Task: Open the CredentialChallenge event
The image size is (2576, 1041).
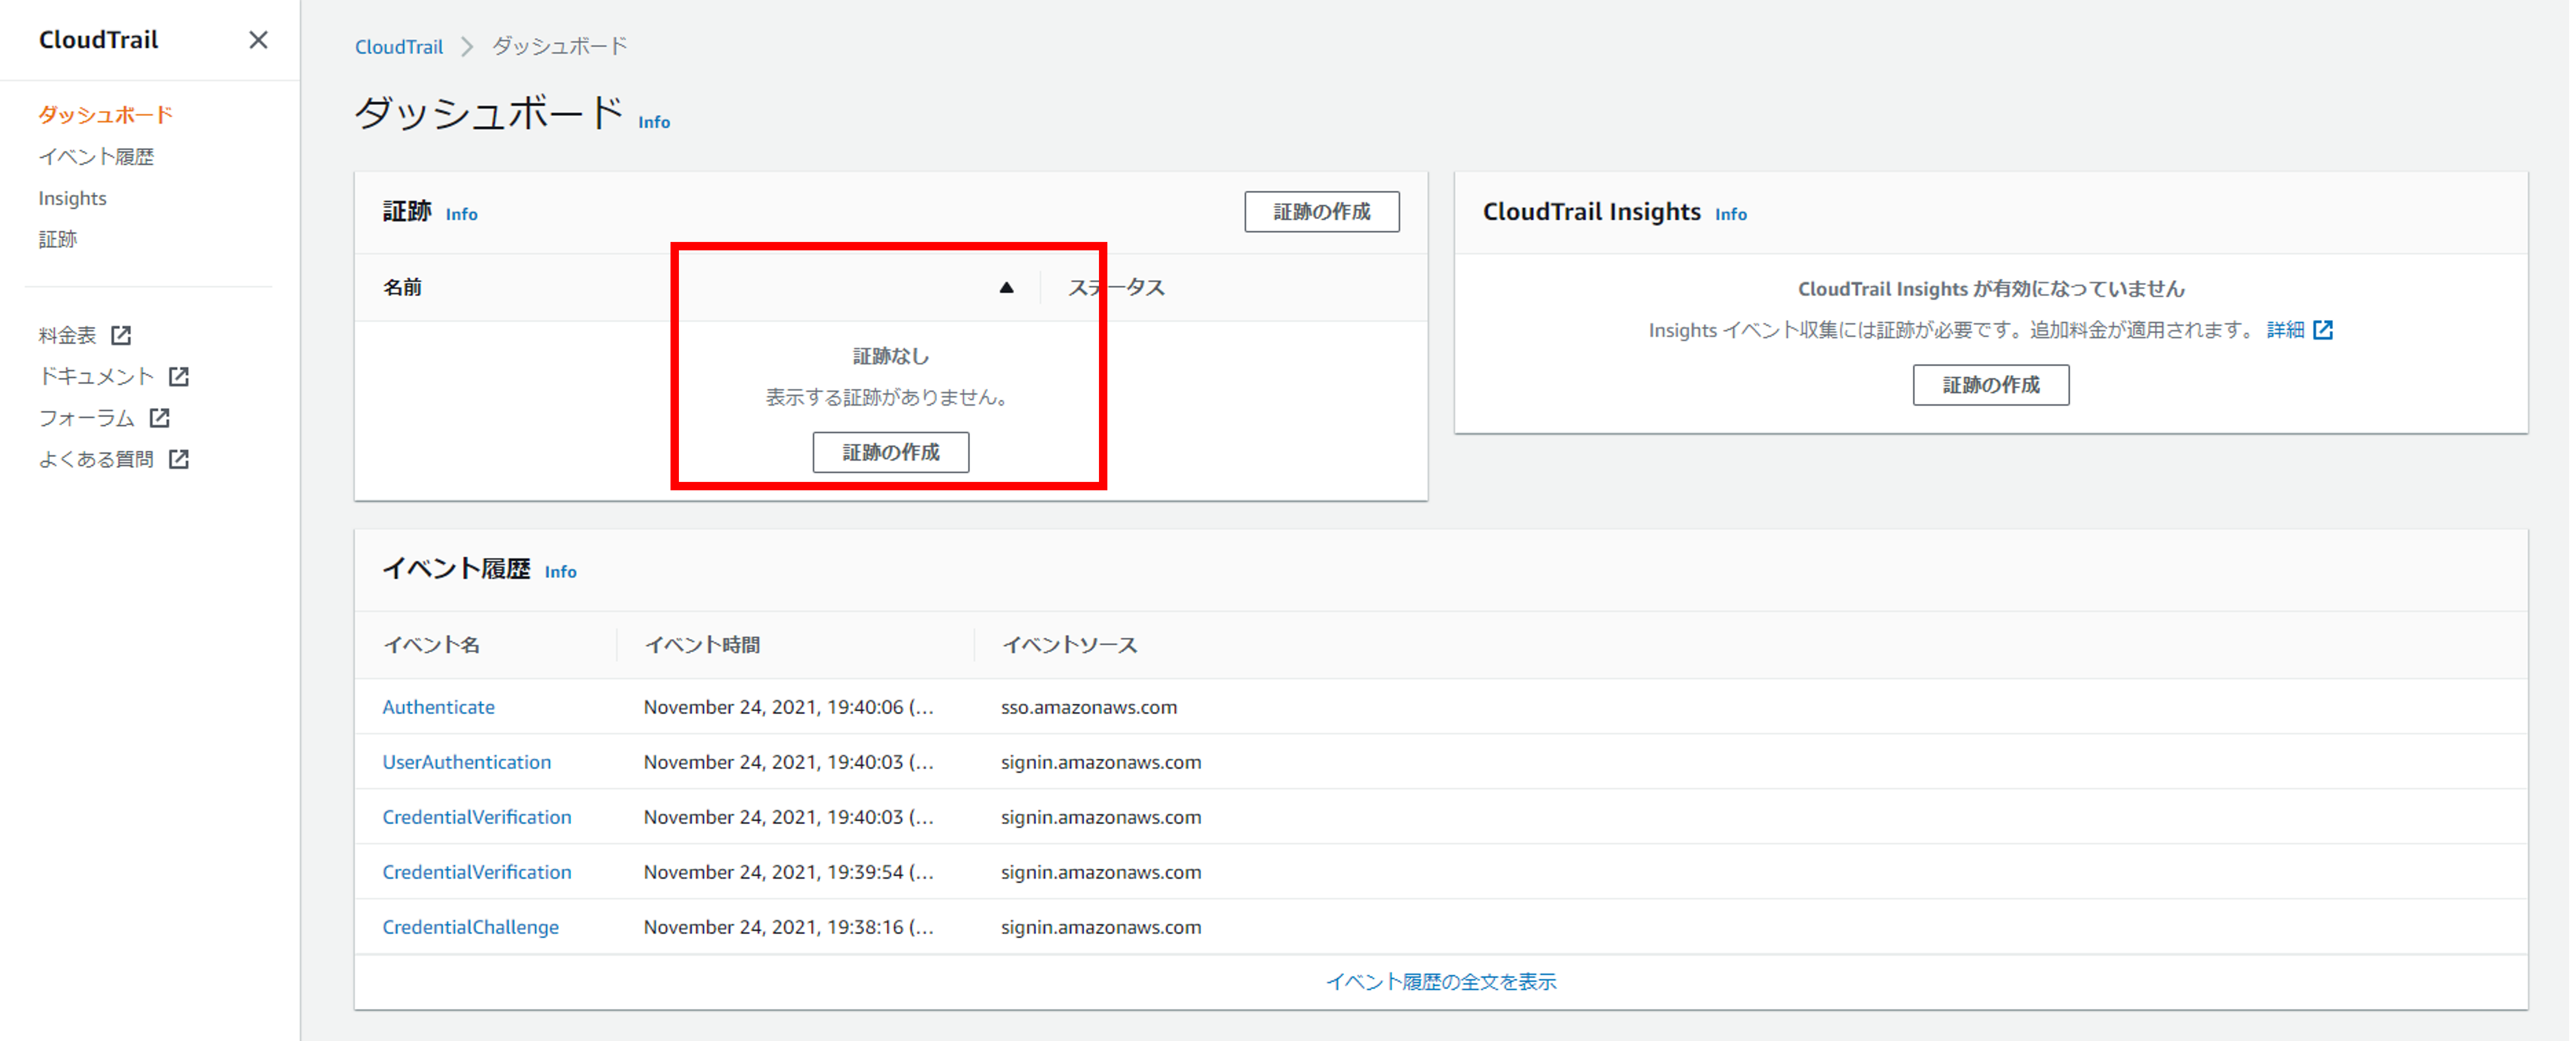Action: [x=470, y=927]
